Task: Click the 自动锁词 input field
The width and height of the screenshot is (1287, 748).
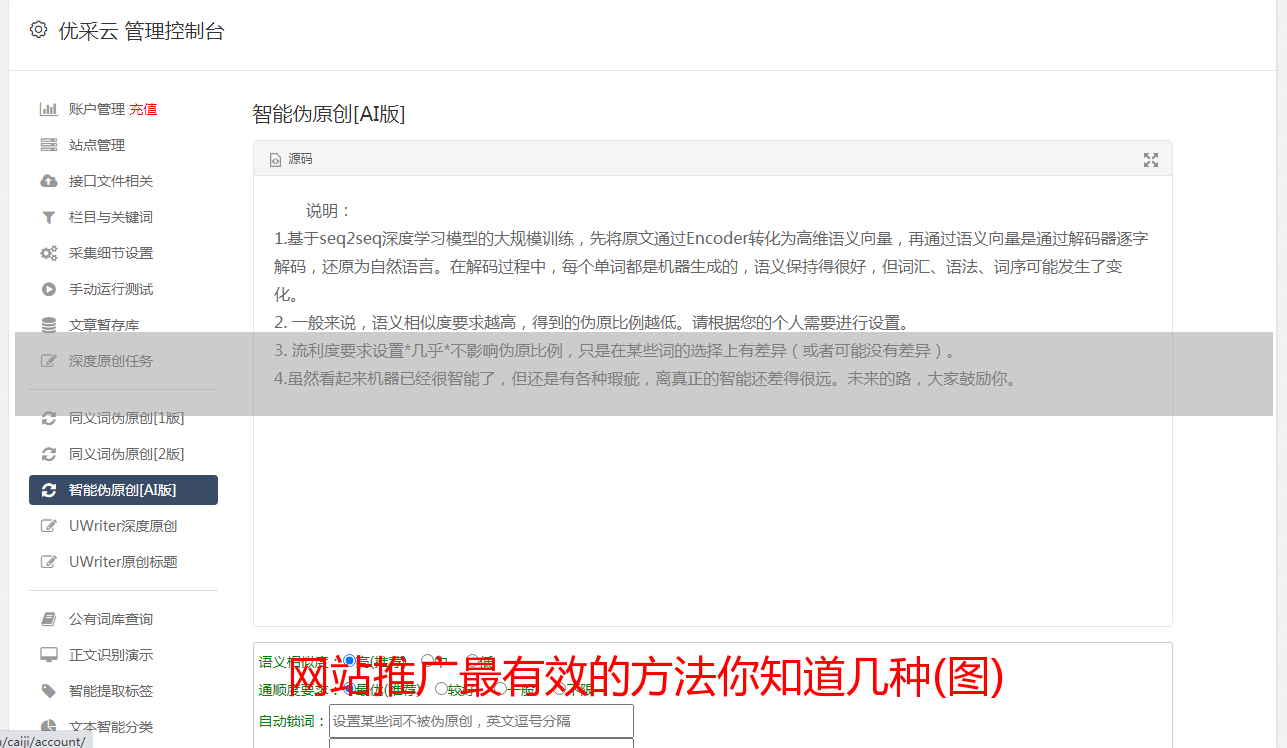Action: click(x=481, y=721)
